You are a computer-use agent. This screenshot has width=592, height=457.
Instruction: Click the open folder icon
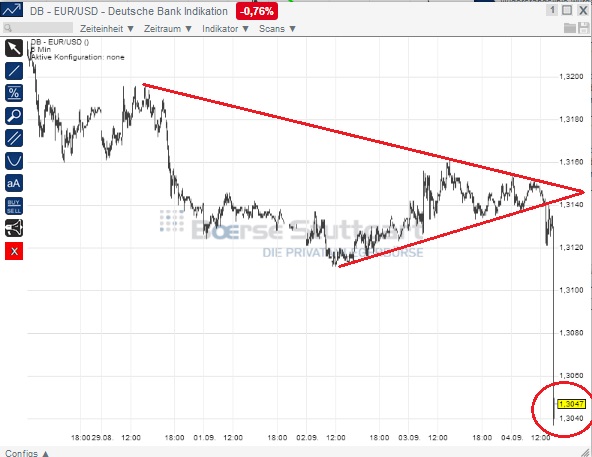tap(570, 28)
